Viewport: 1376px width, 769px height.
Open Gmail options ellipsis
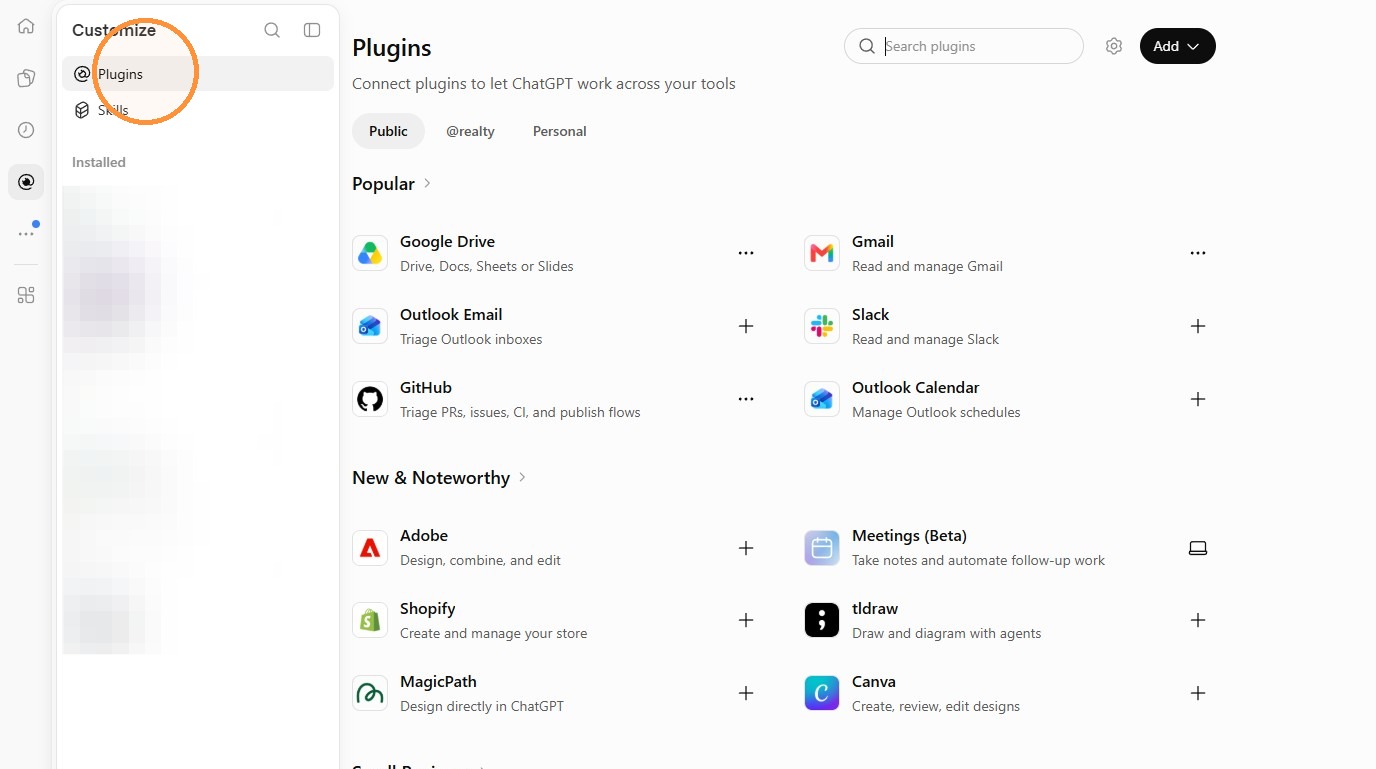pos(1198,253)
